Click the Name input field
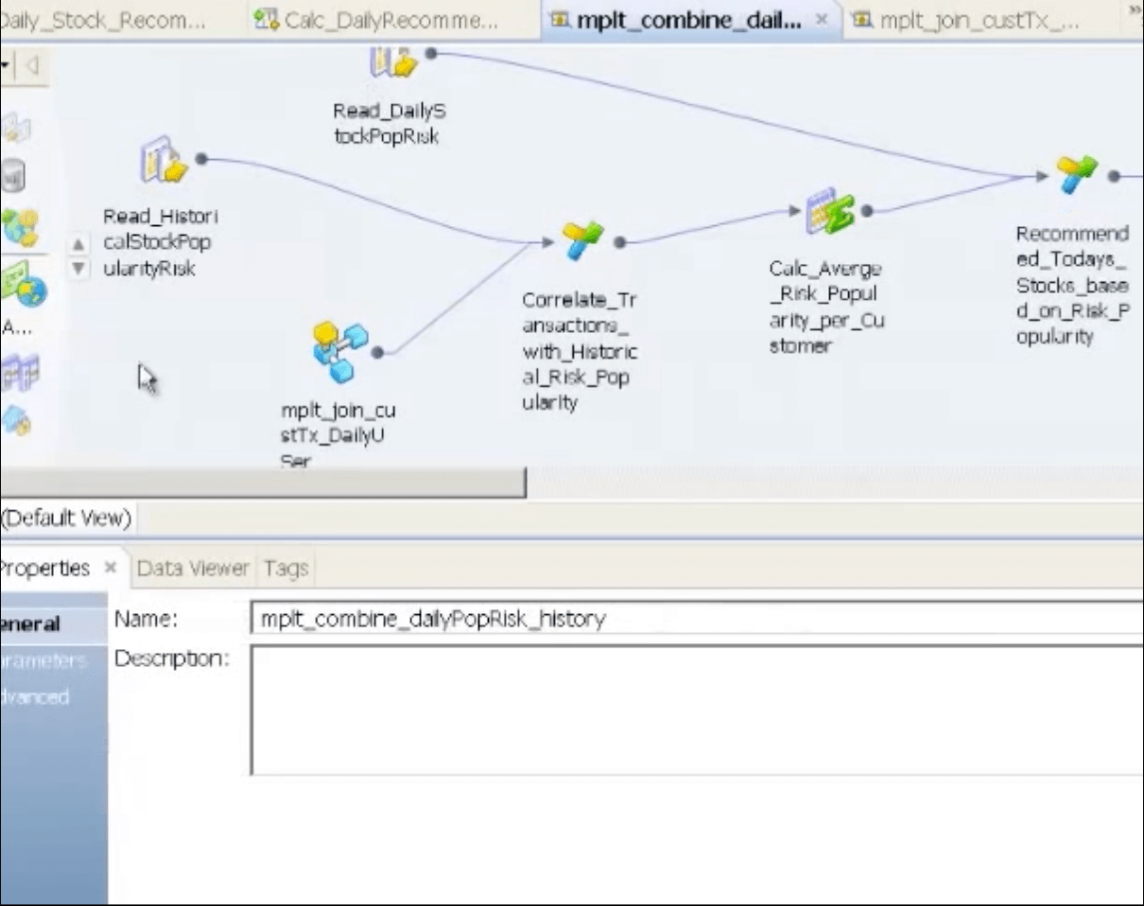The height and width of the screenshot is (906, 1144). tap(697, 619)
